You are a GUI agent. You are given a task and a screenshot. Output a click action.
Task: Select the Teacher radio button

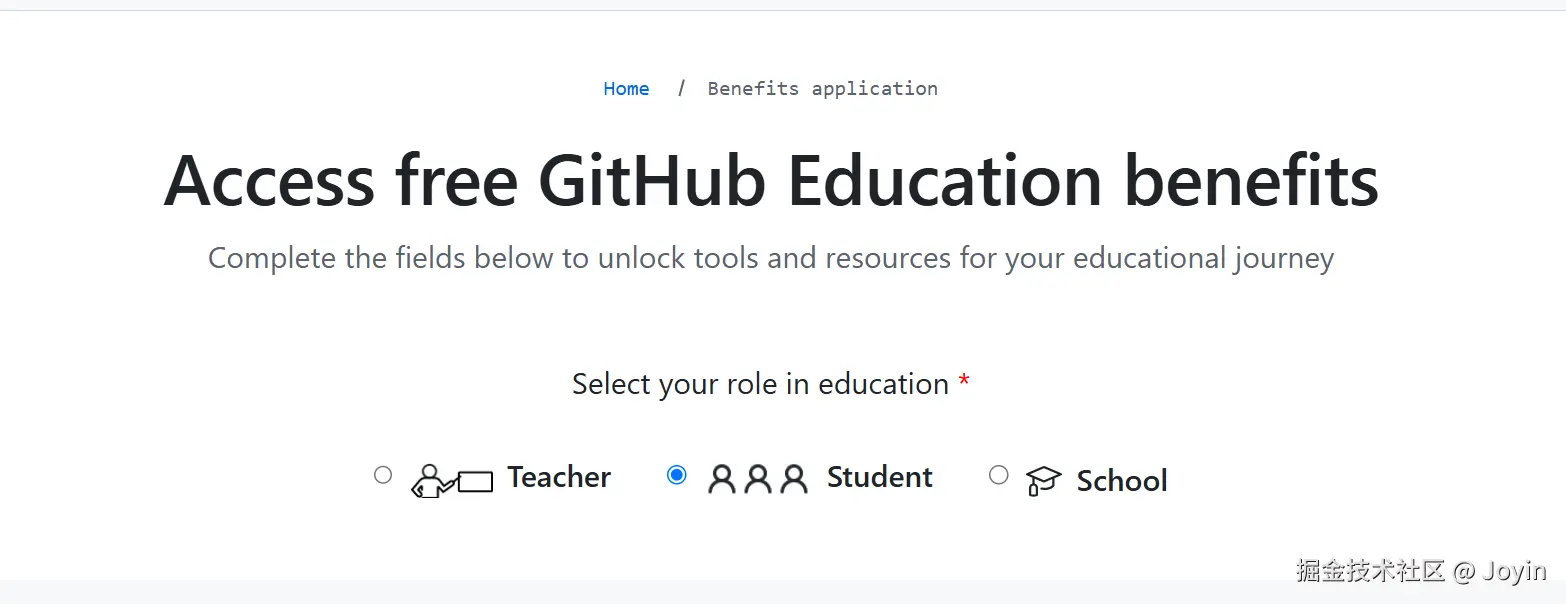(x=383, y=475)
